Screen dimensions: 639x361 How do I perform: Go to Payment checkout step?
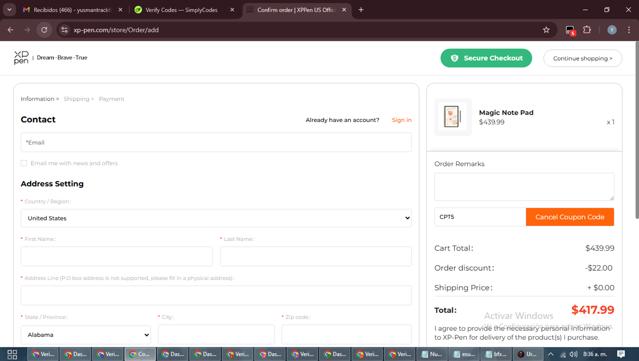(x=111, y=99)
